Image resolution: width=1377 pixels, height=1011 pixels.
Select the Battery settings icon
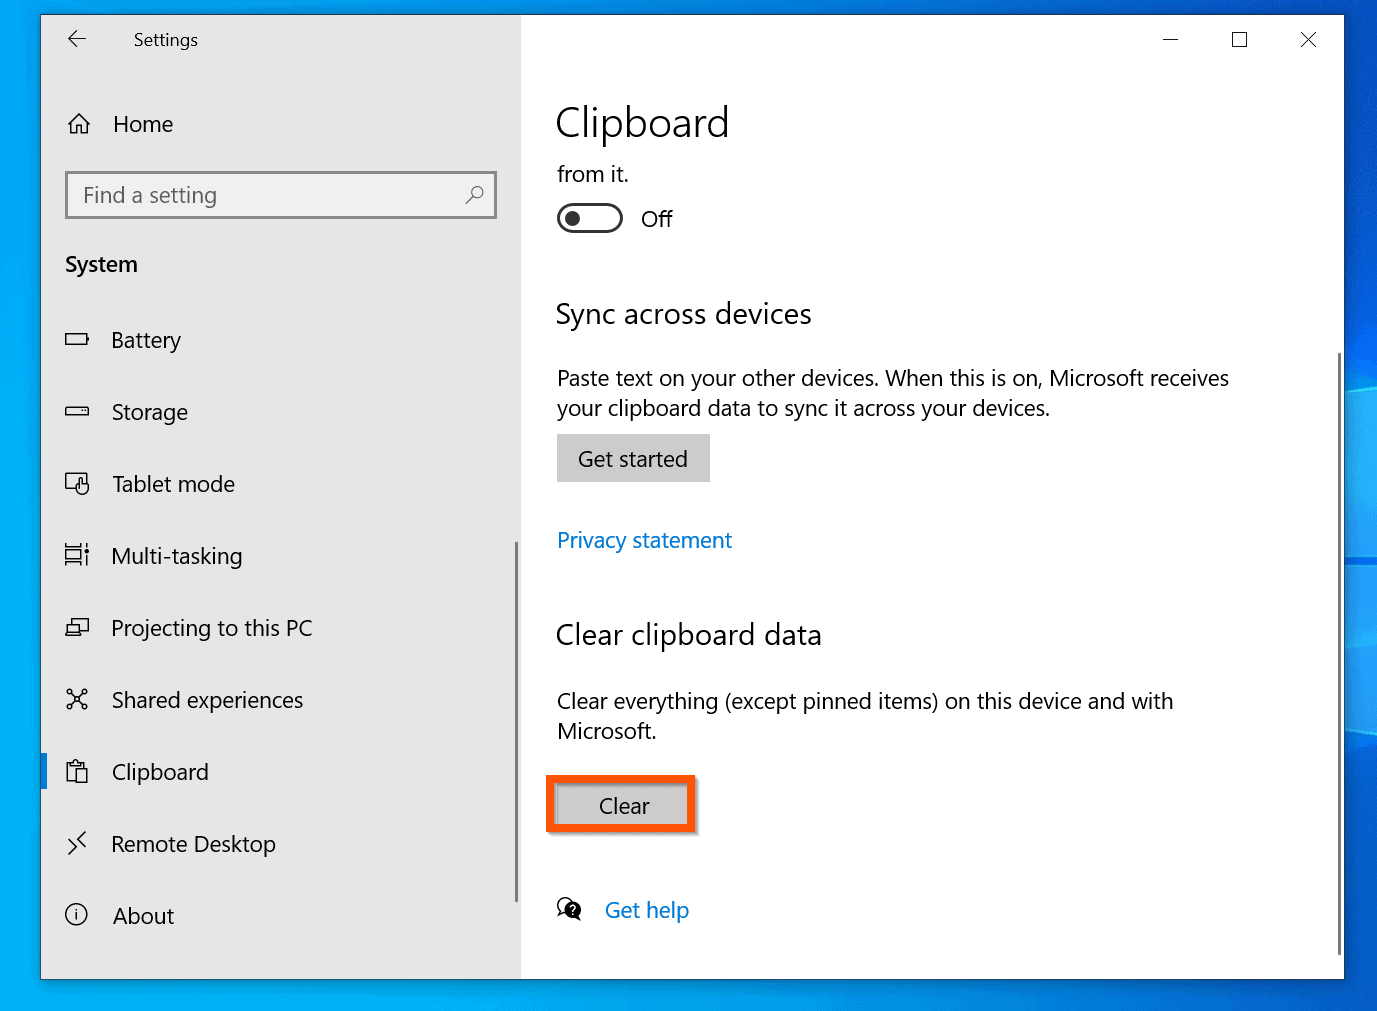pos(78,340)
